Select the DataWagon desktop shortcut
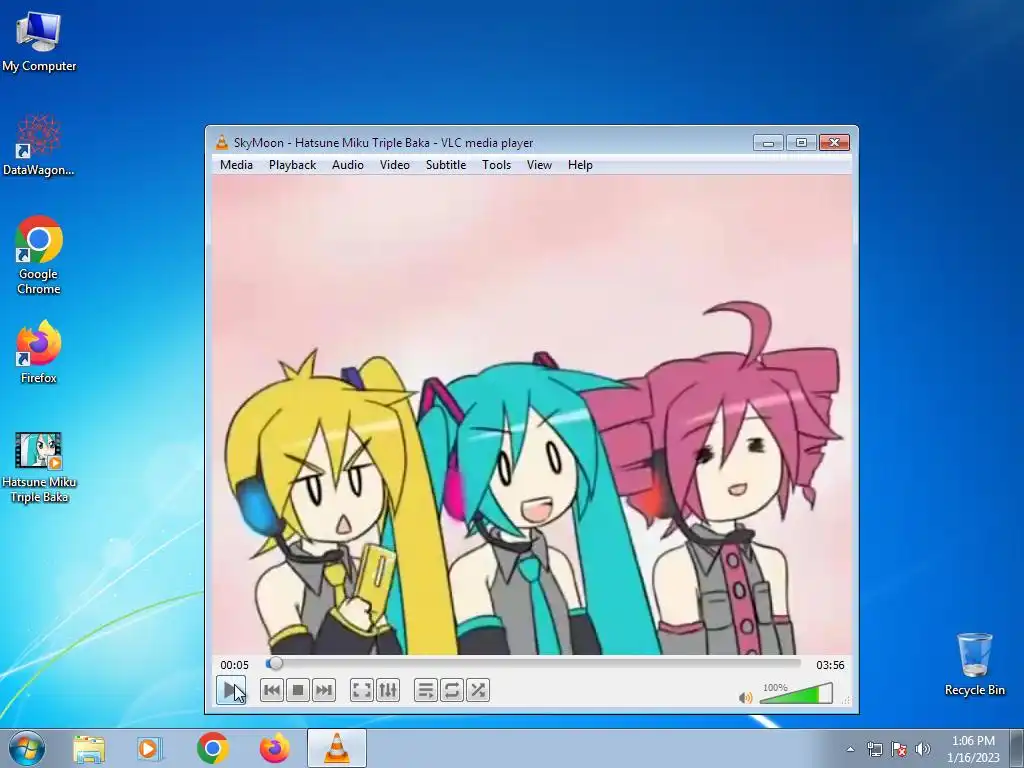 point(39,145)
